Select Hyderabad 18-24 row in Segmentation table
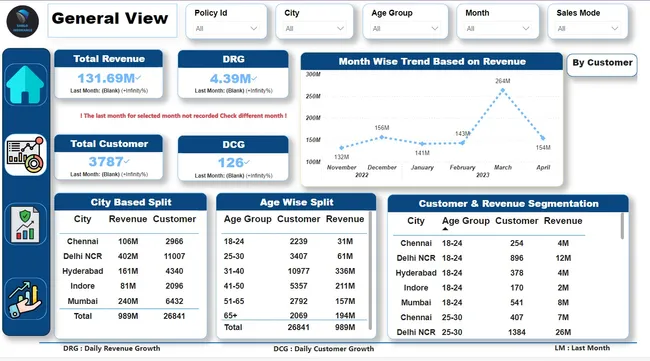 [x=489, y=273]
